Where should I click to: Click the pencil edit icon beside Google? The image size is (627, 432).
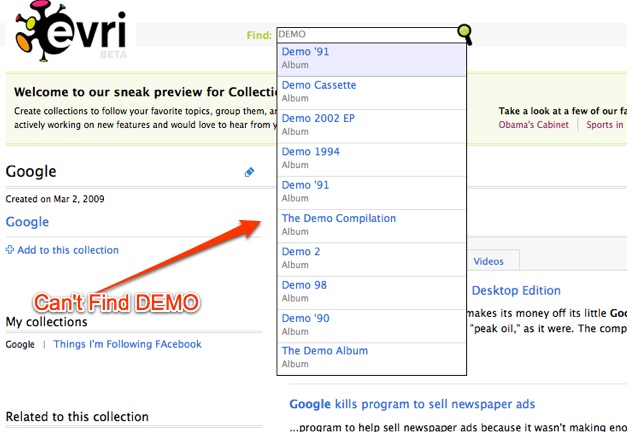click(x=249, y=172)
